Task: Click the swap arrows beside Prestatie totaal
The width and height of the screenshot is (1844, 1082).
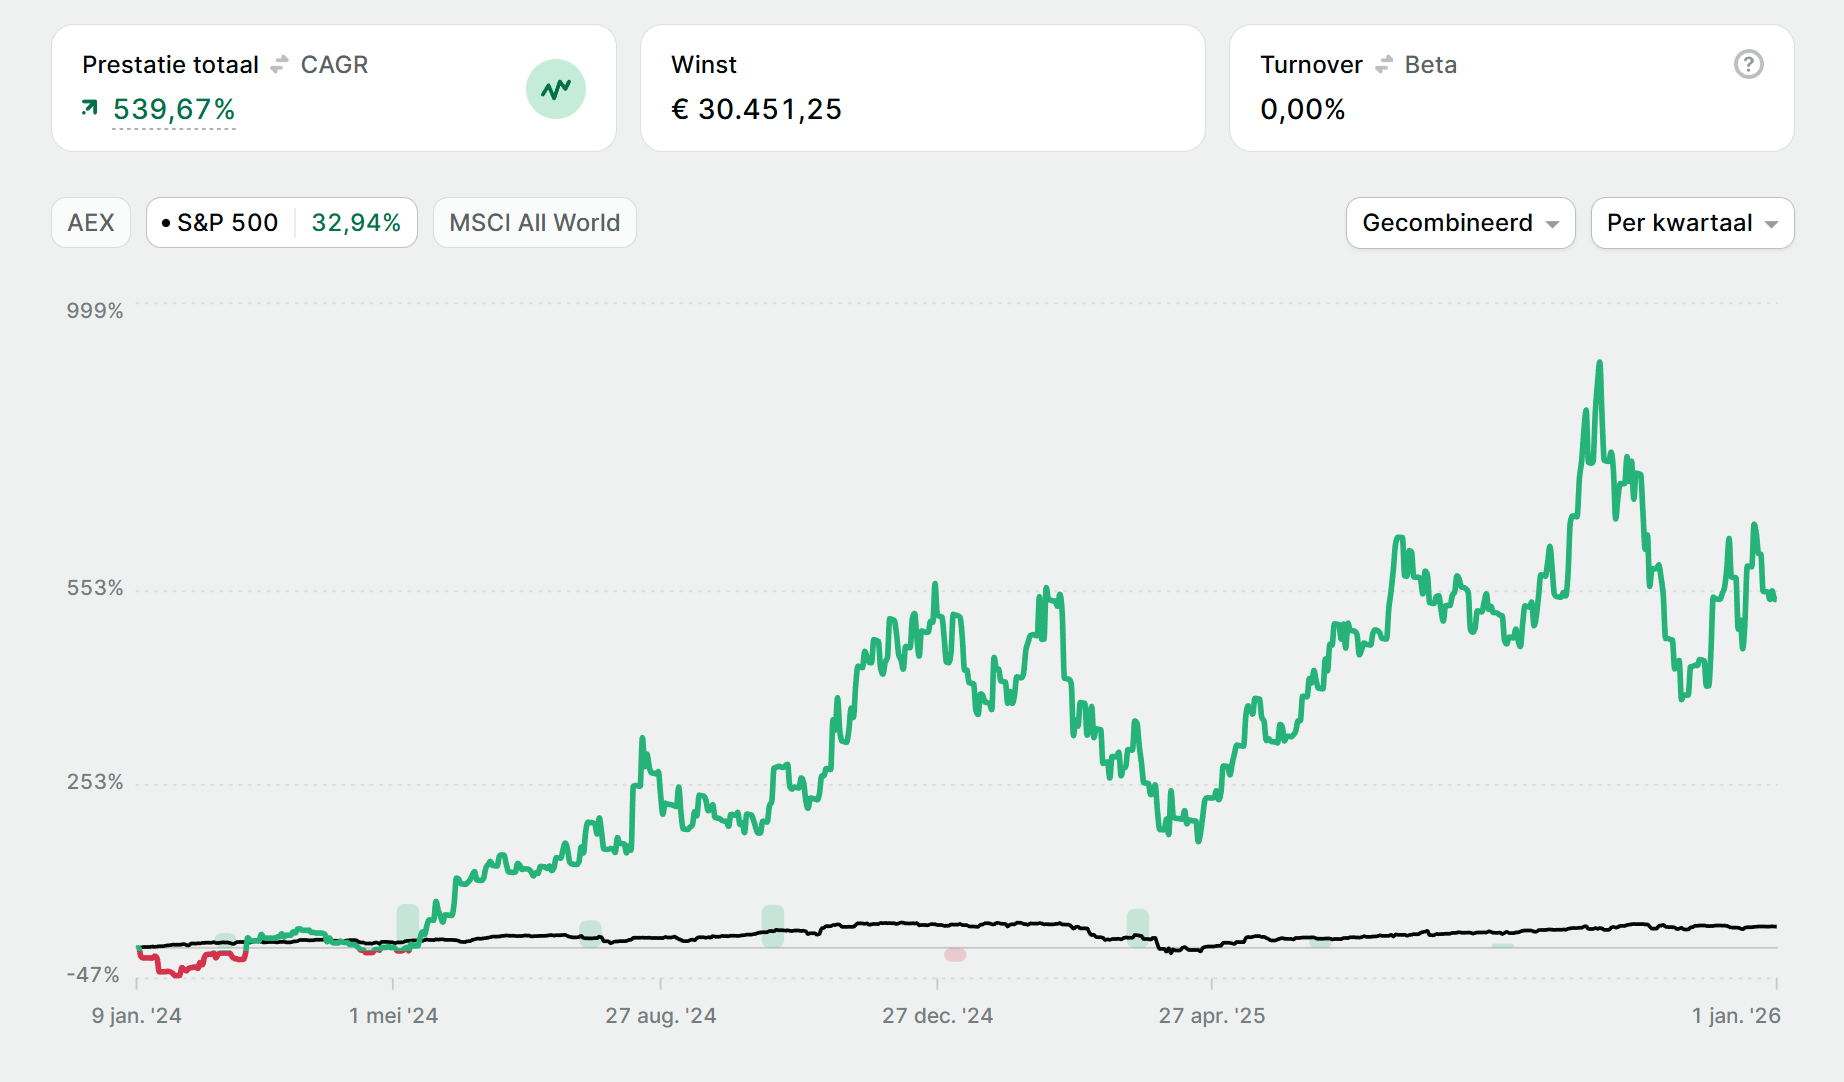Action: point(280,65)
